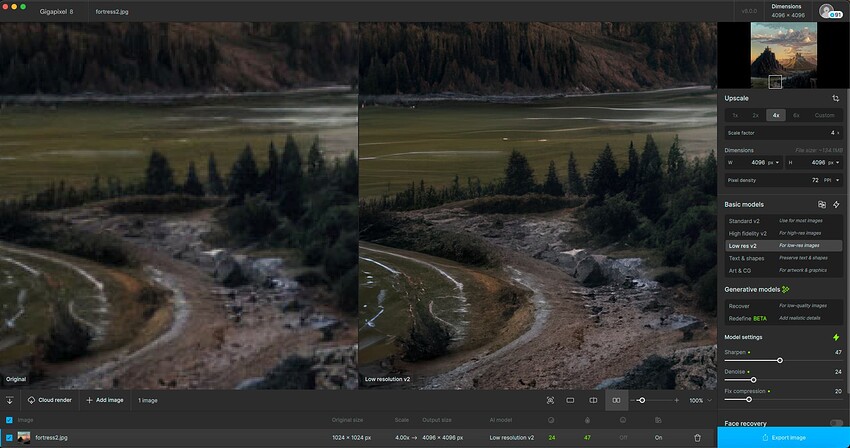Click the fortress2.jpg row thumbnail
Screen dimensions: 850x448
[24, 438]
